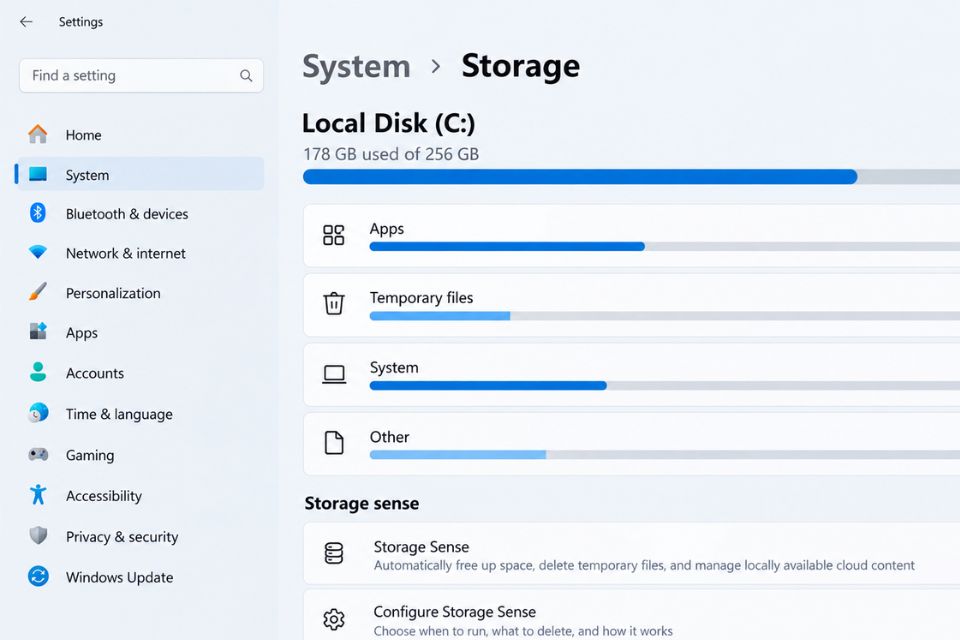Click the breadcrumb chevron separator

pyautogui.click(x=436, y=66)
